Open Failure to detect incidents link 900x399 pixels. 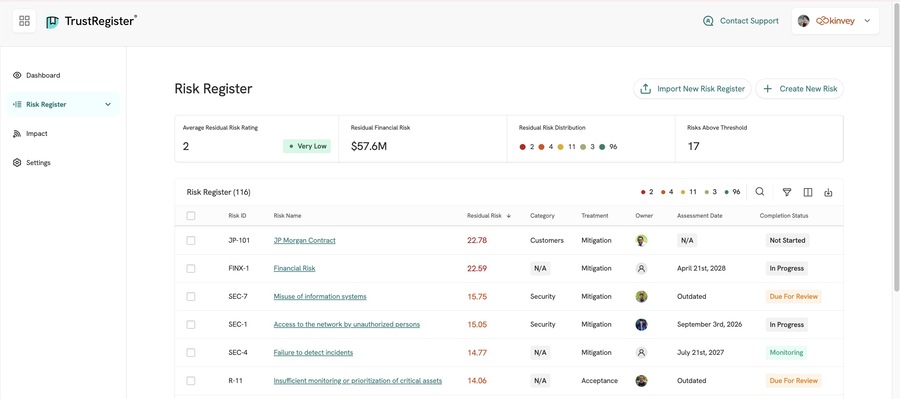click(313, 352)
